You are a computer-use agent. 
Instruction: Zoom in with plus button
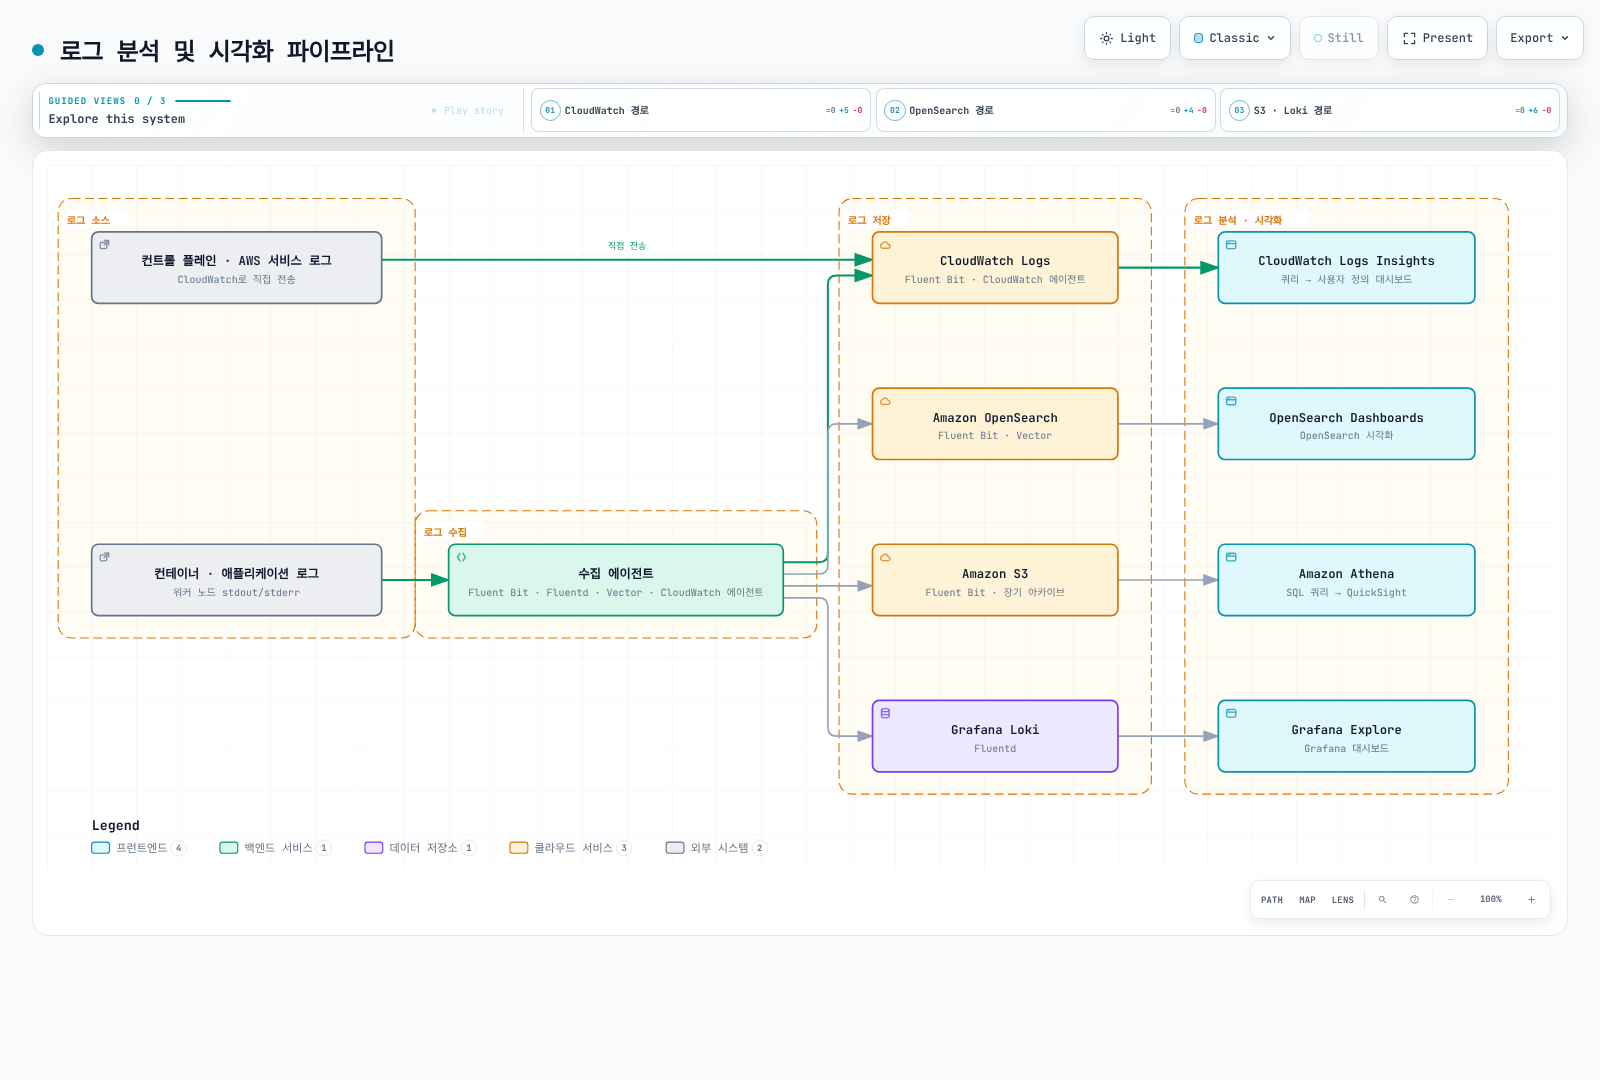[x=1531, y=900]
